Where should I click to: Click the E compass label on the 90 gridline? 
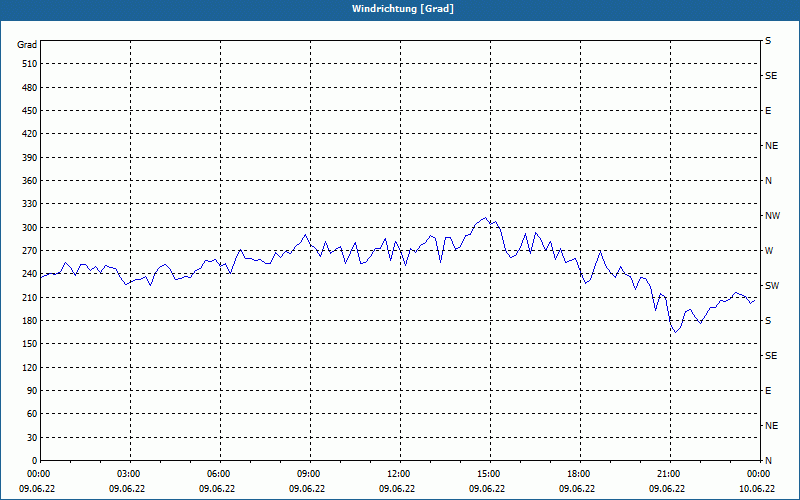pos(768,391)
